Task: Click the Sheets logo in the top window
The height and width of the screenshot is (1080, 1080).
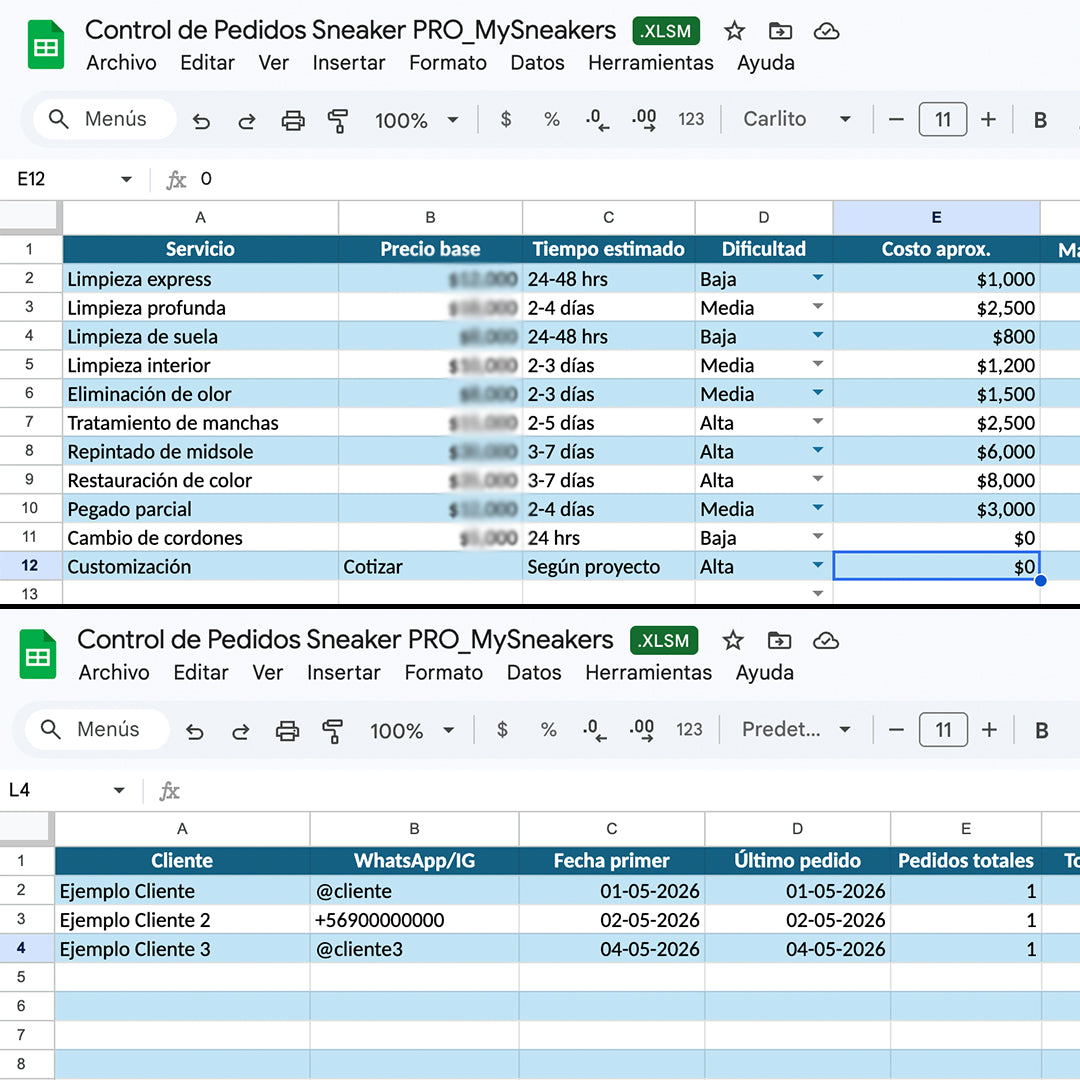Action: click(45, 45)
